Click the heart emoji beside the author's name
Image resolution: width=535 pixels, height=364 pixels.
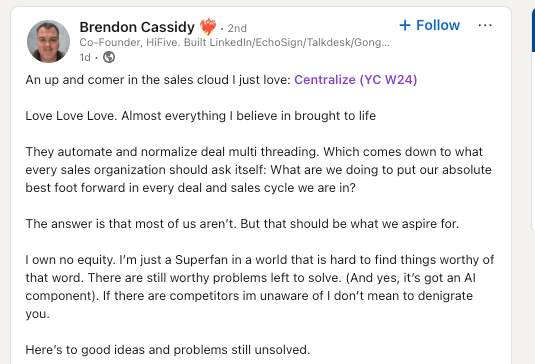(x=208, y=27)
